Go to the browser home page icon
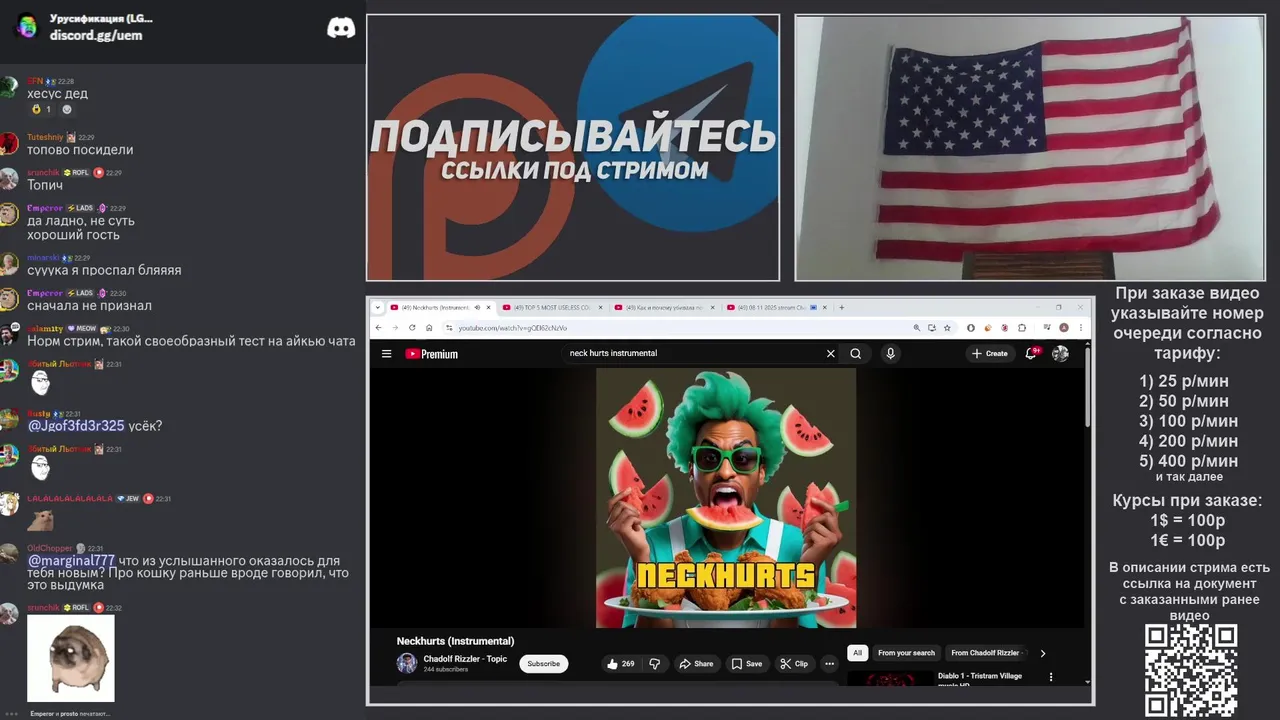The width and height of the screenshot is (1280, 720). point(429,327)
